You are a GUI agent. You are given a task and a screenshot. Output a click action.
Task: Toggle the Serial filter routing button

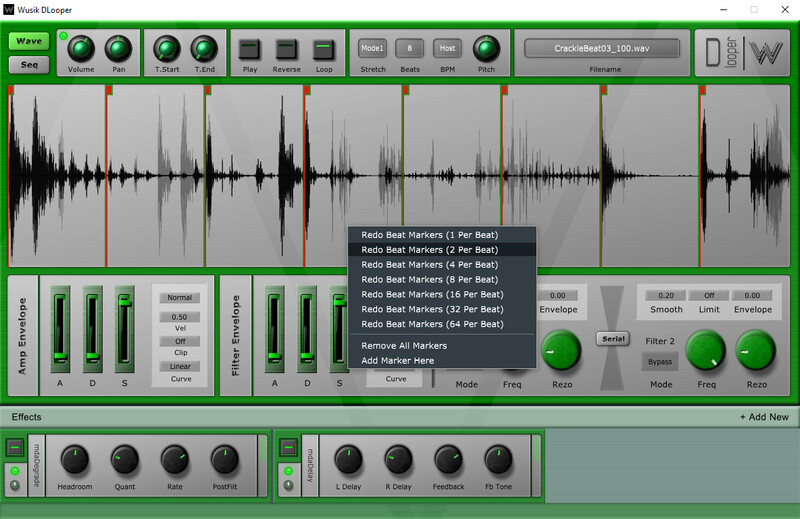[613, 339]
